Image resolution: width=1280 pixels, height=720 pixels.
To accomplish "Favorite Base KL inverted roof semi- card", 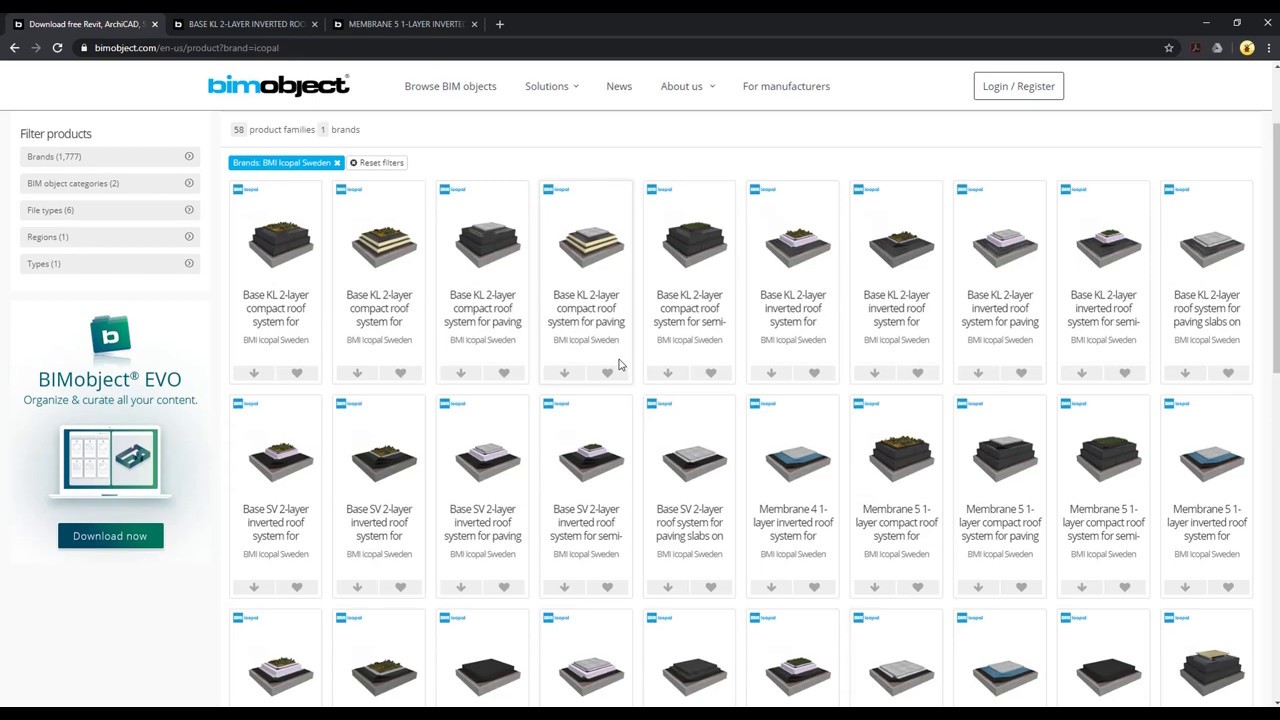I will coord(1125,373).
